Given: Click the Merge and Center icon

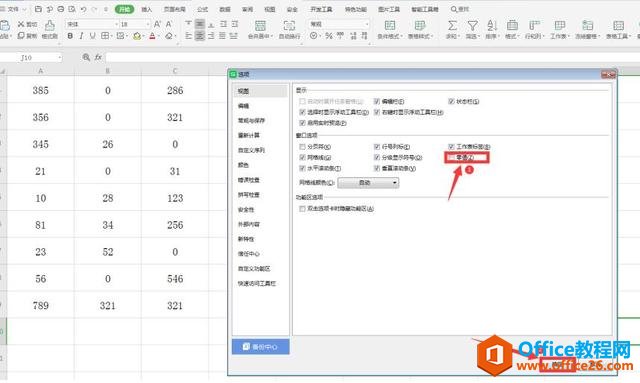Looking at the screenshot, I should [x=260, y=26].
